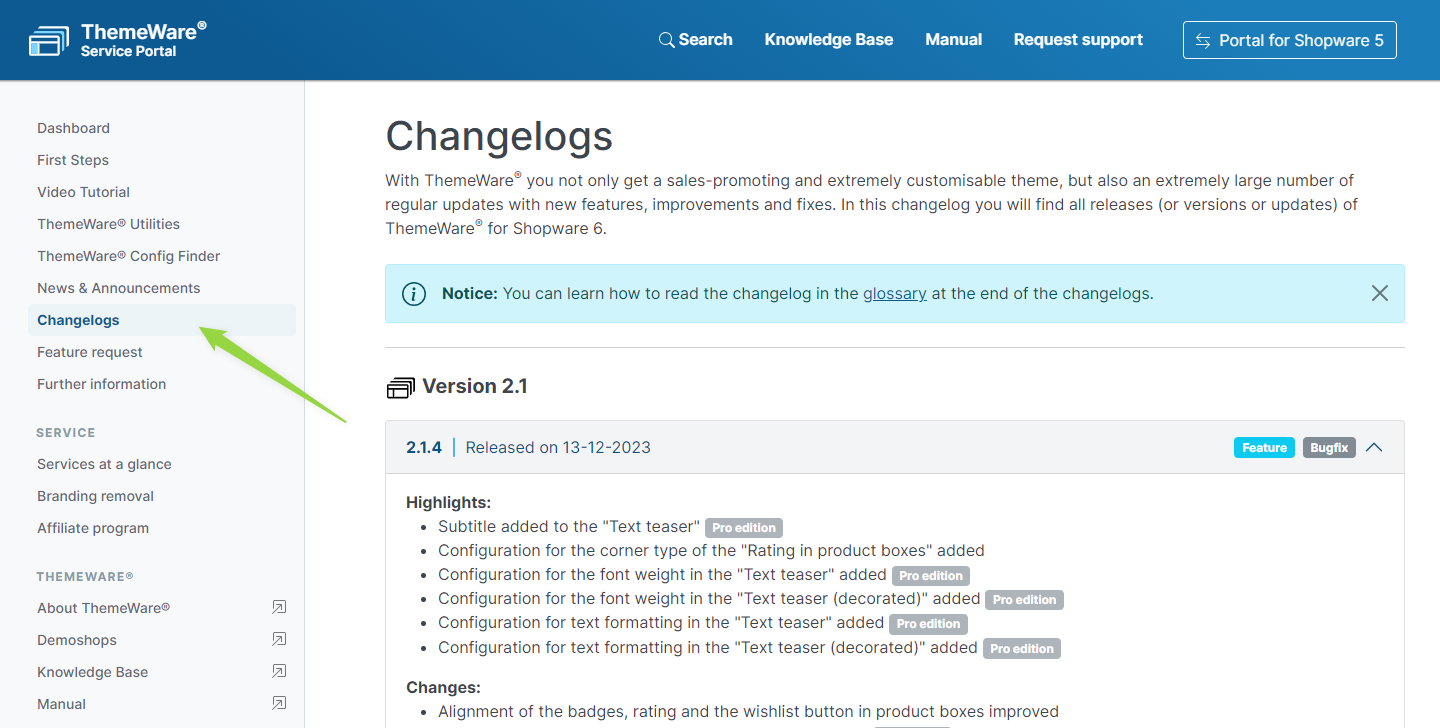The height and width of the screenshot is (728, 1440).
Task: Click "Rating in product boxes" corner type line
Action: click(x=711, y=550)
